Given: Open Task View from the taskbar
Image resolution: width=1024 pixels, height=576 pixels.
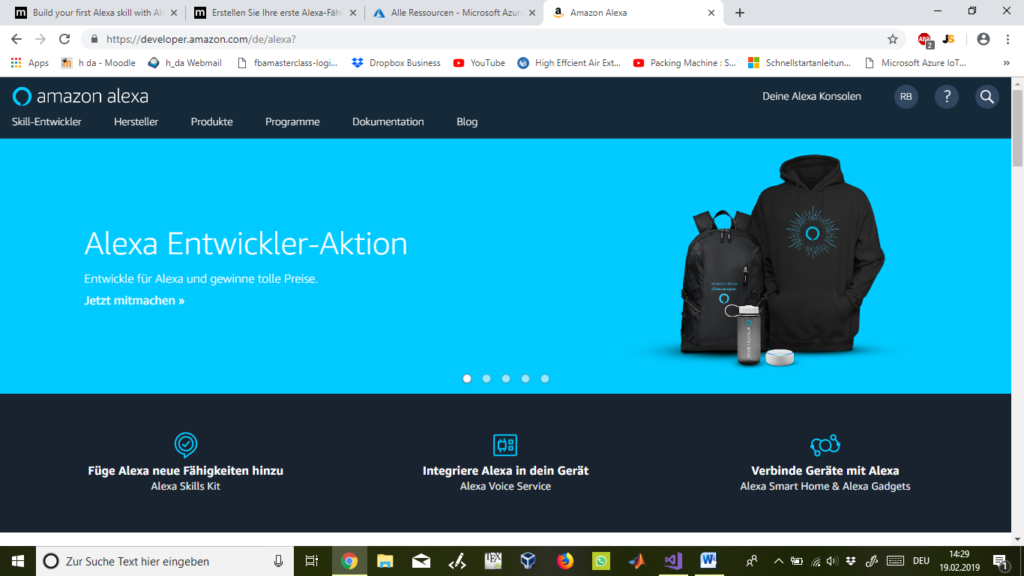Looking at the screenshot, I should pyautogui.click(x=312, y=561).
